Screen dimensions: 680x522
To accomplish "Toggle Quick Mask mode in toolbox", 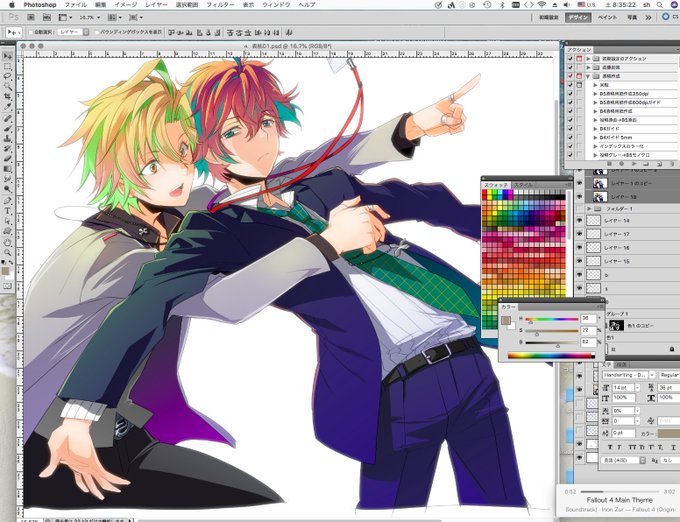I will [7, 286].
